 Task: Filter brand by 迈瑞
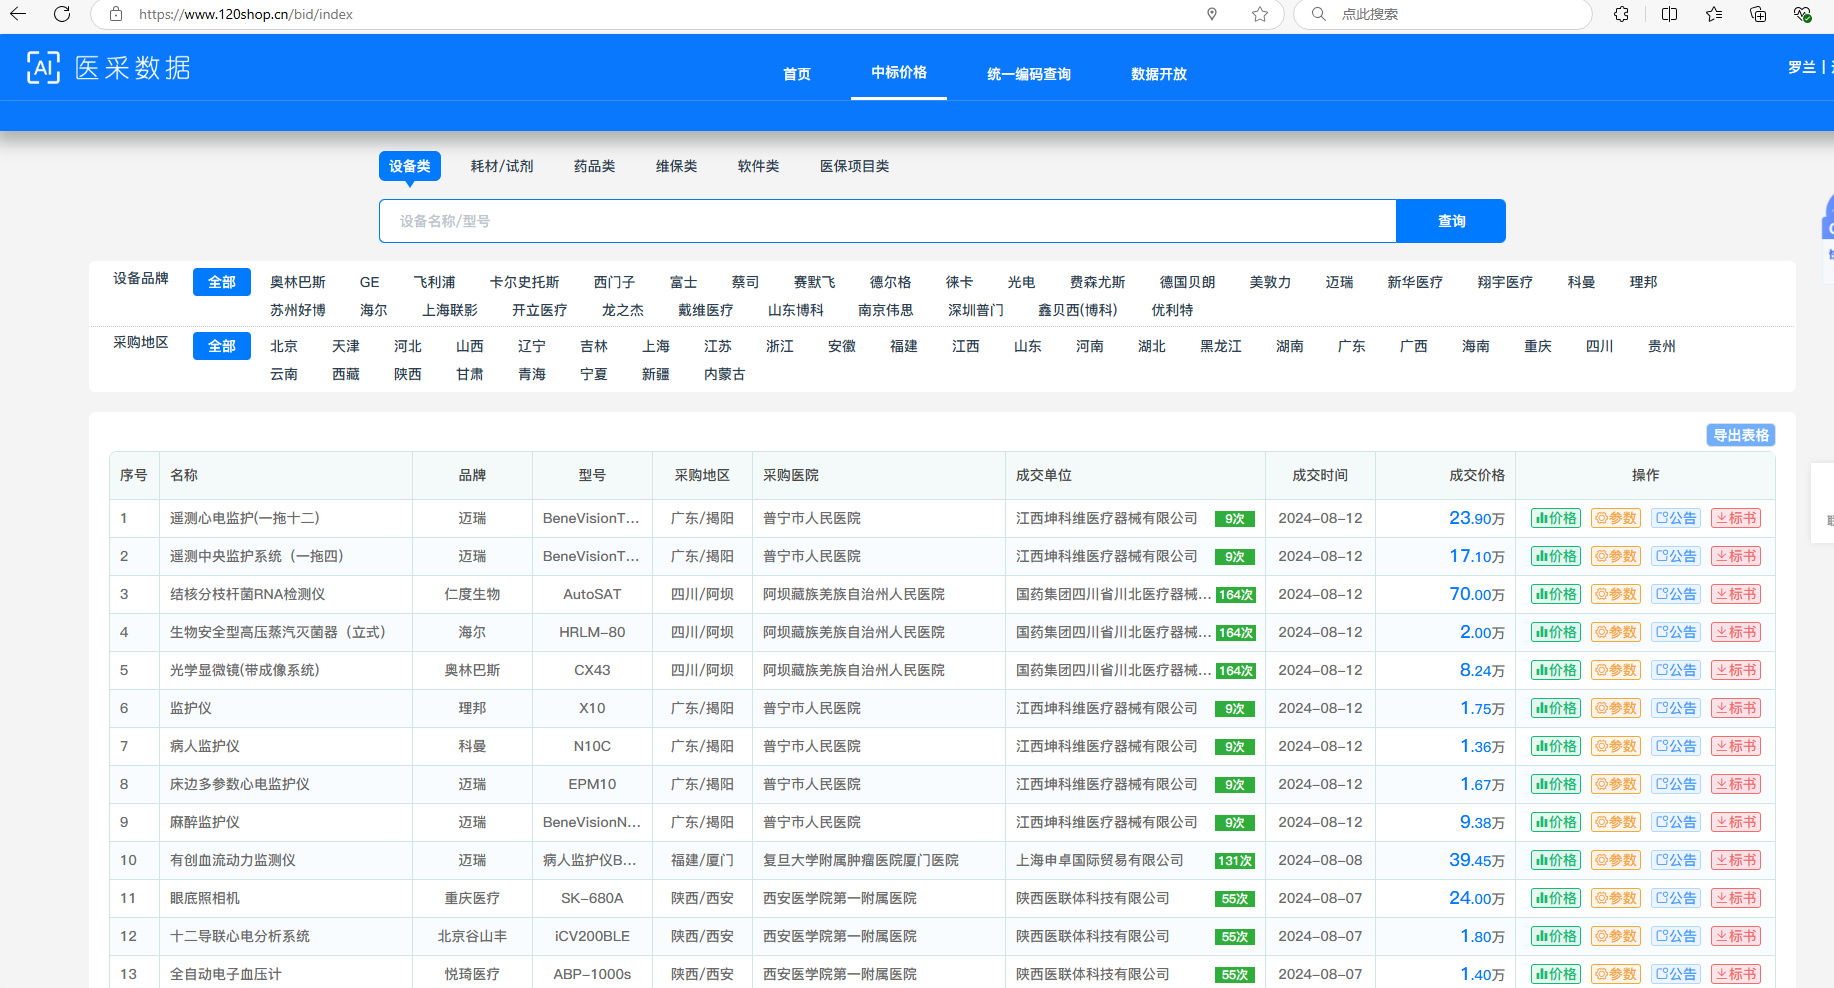pos(1340,282)
